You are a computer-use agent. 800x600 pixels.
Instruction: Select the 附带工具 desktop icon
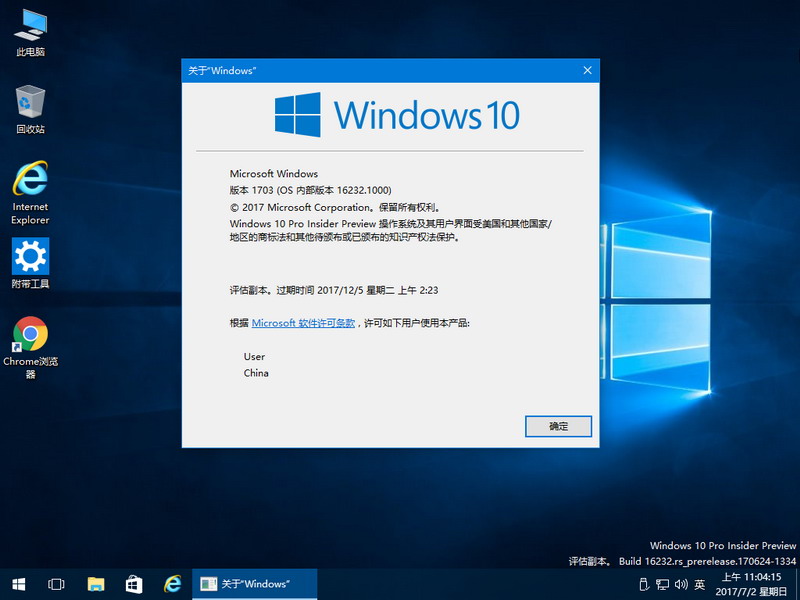[30, 263]
